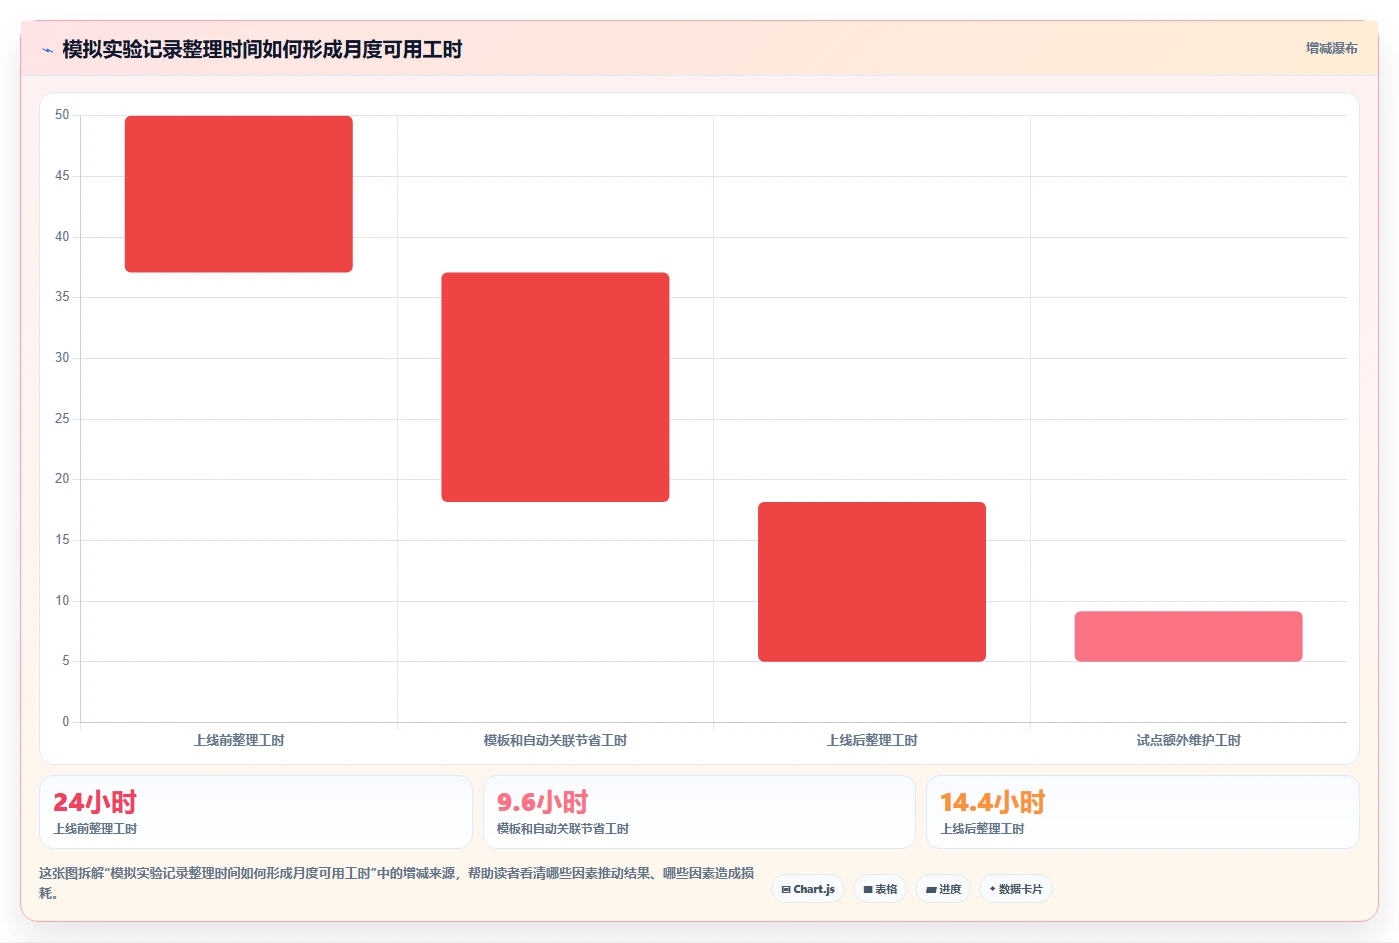Click the pink 试点额外维护工时 bar
The image size is (1399, 943).
pyautogui.click(x=1188, y=636)
